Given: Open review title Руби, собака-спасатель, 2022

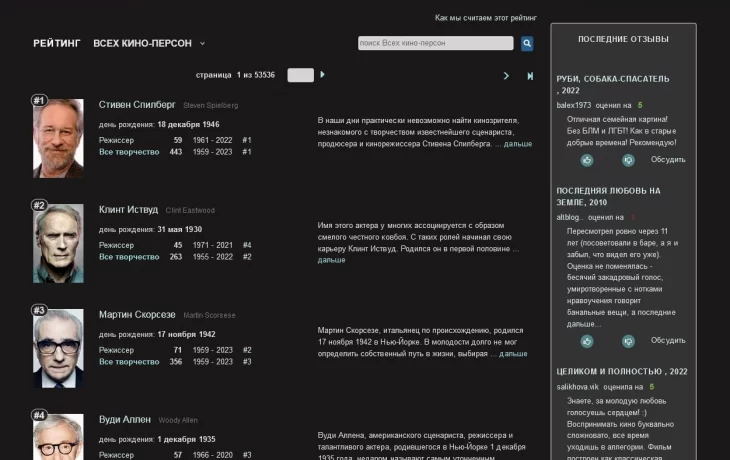Looking at the screenshot, I should pos(613,85).
